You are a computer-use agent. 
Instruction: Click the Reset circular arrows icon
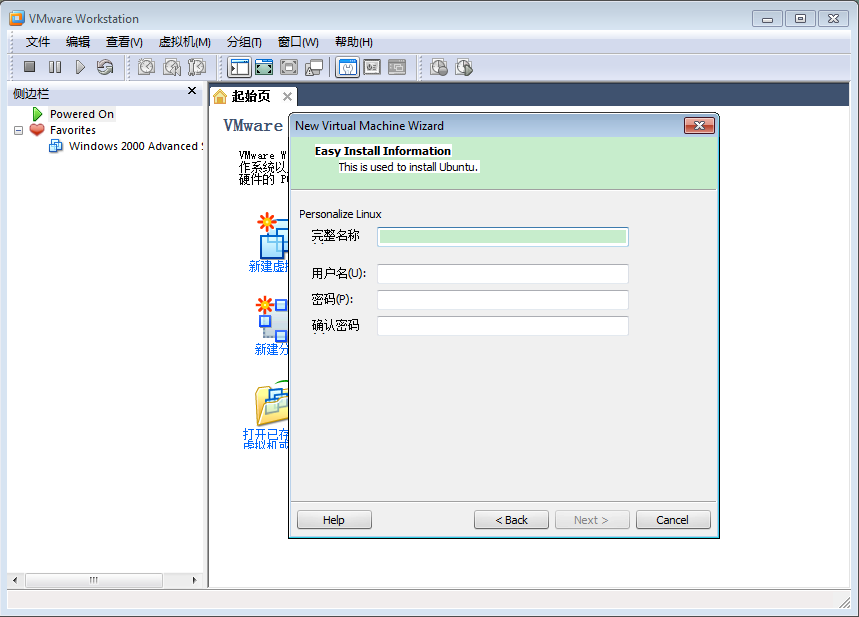(x=105, y=67)
